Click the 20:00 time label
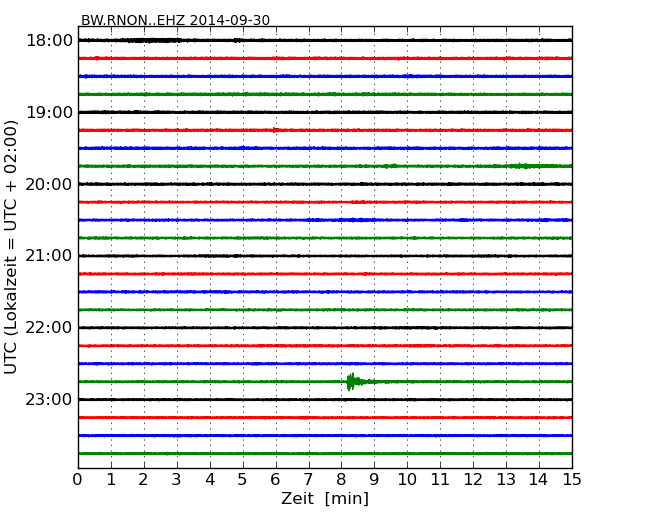 coord(49,184)
